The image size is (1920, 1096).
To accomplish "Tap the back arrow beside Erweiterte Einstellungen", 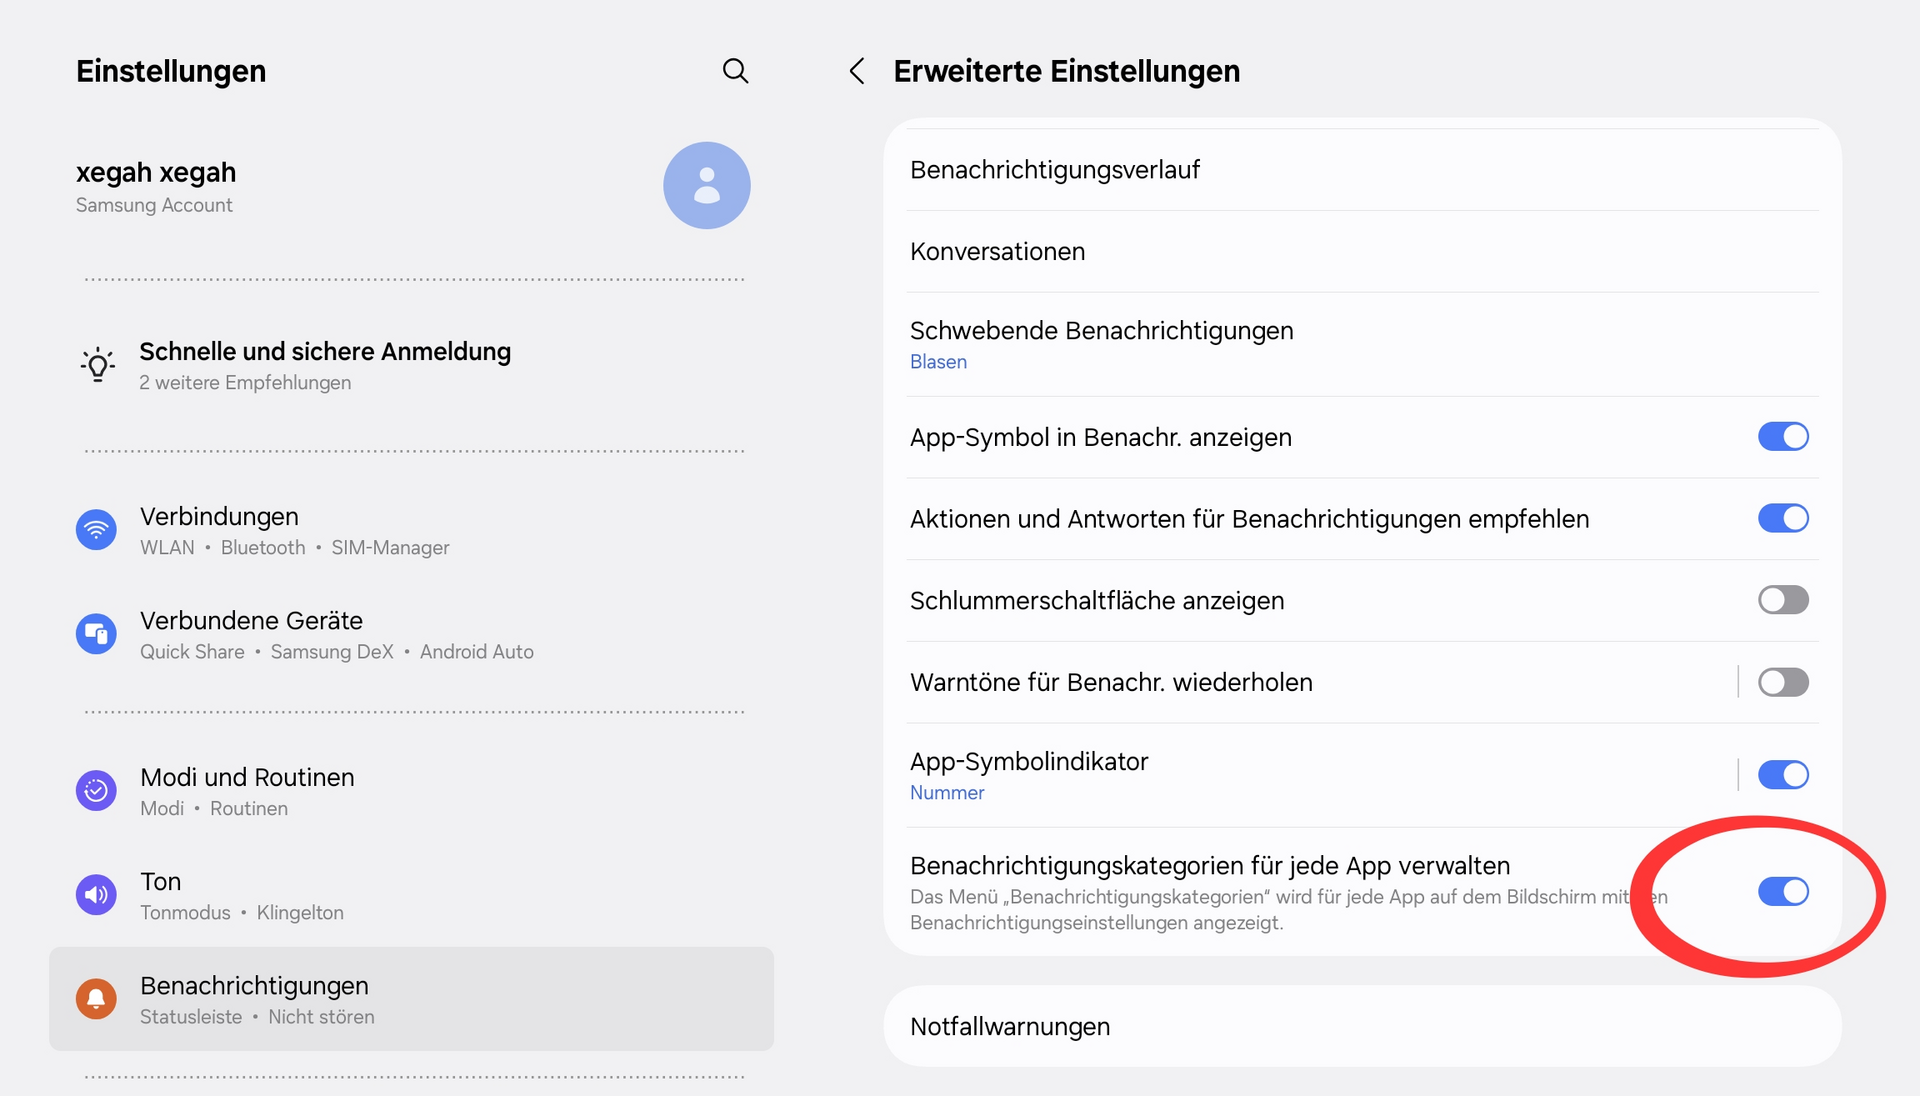I will tap(857, 71).
